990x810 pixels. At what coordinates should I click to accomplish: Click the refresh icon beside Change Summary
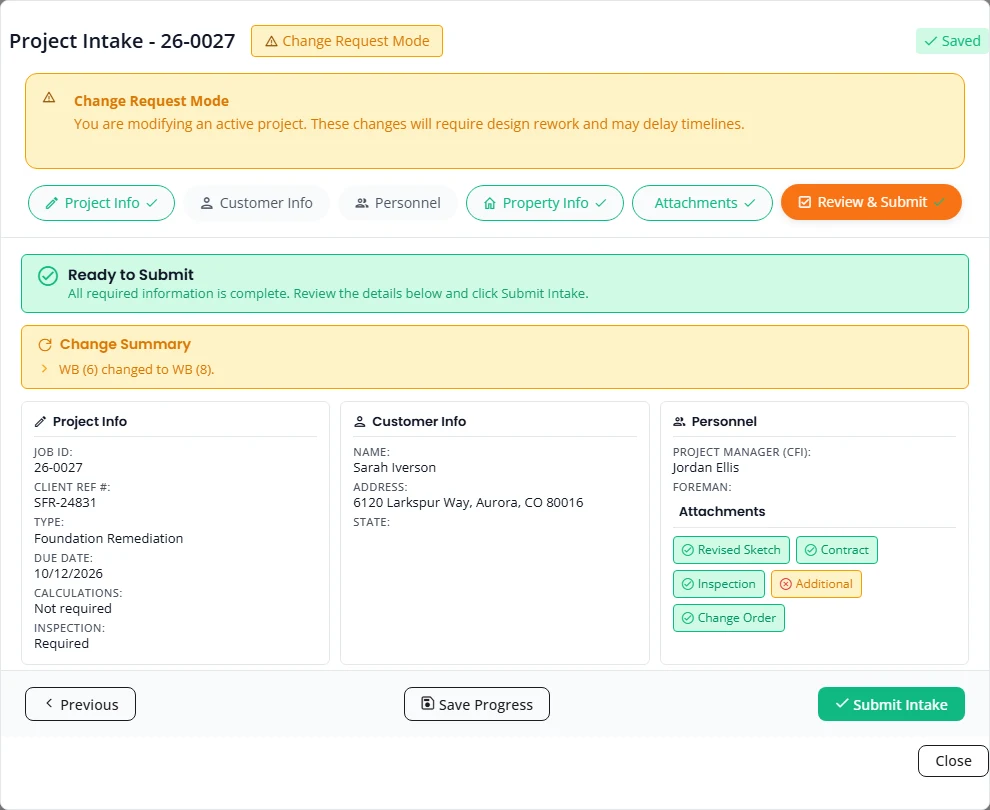click(45, 345)
